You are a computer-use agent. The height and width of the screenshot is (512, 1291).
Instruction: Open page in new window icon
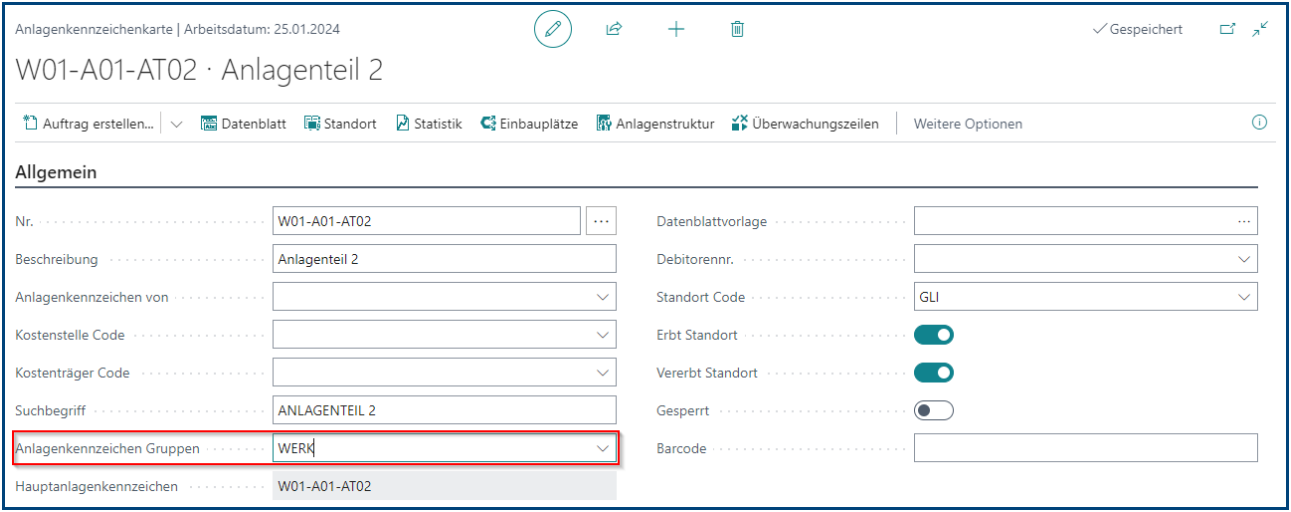[1227, 30]
